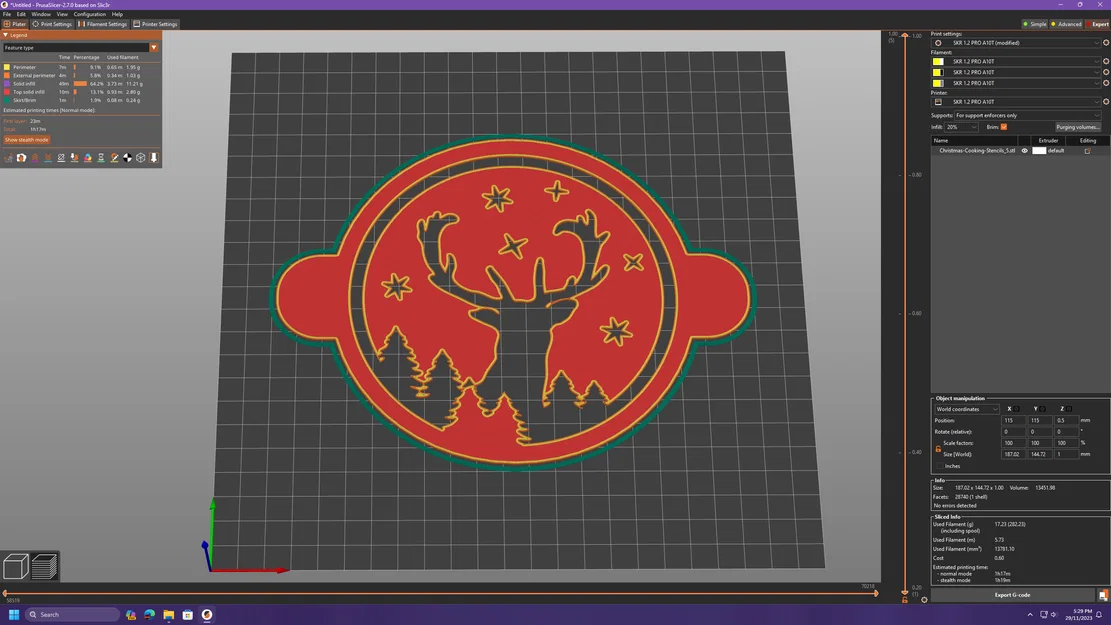Screen dimensions: 1111x625
Task: Toggle the Seams display icon
Action: coord(61,158)
